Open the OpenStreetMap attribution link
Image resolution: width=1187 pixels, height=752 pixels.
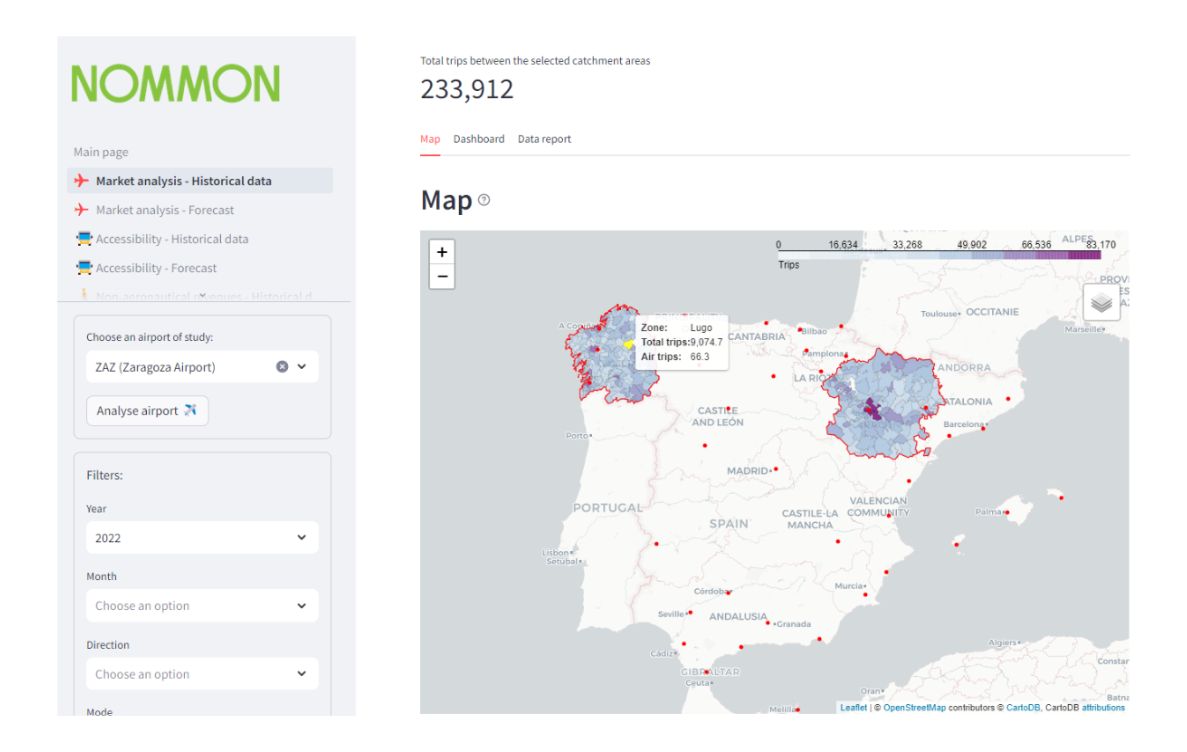click(x=914, y=708)
